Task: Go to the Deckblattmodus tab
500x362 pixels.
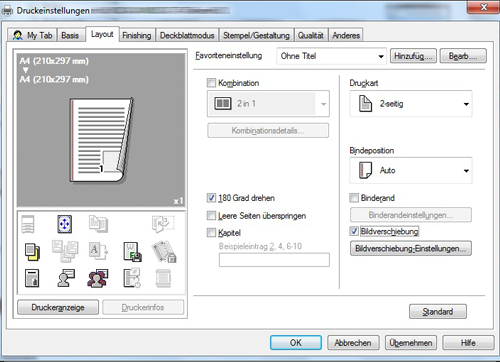Action: (187, 35)
